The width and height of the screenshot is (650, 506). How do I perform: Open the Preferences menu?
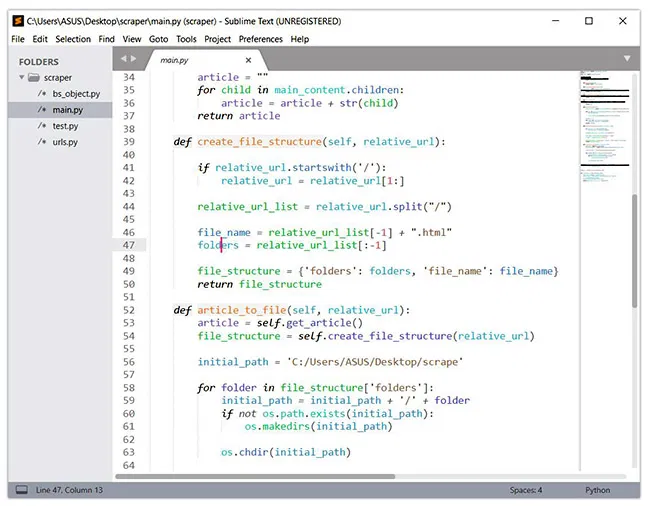pyautogui.click(x=260, y=39)
